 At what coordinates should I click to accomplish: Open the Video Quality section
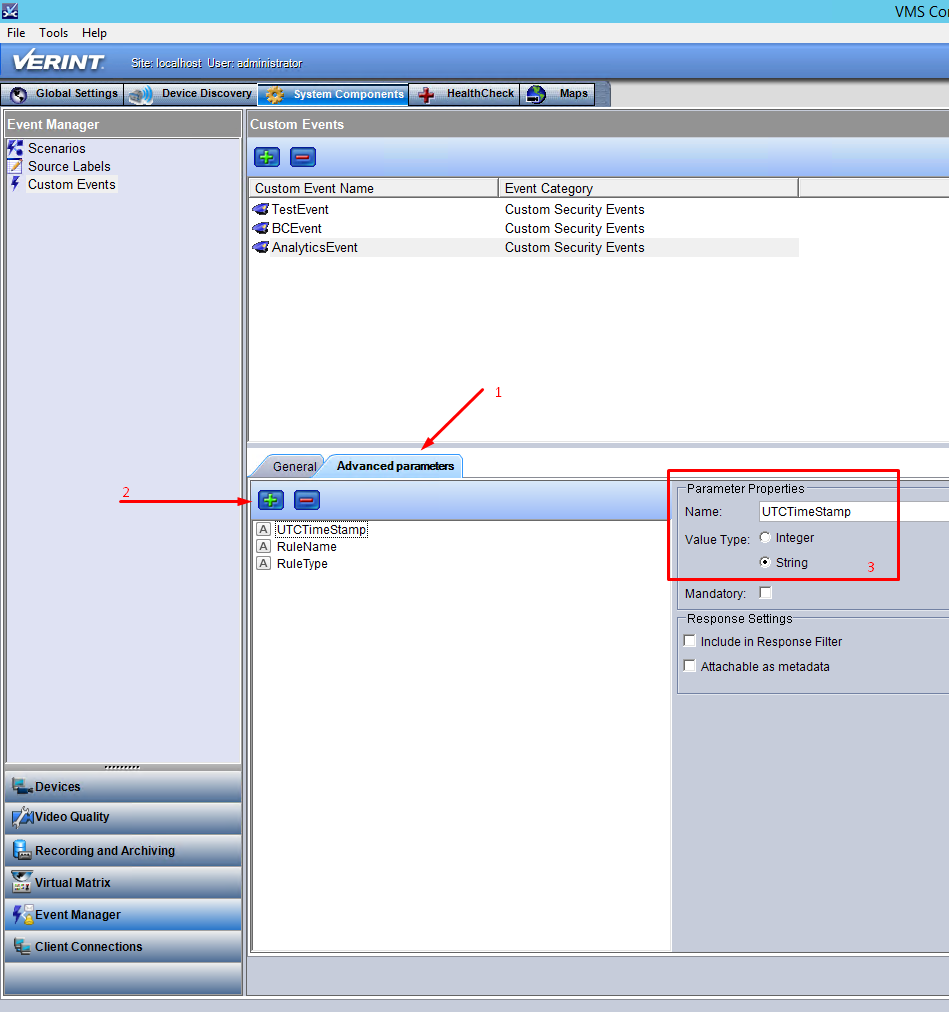[x=123, y=818]
